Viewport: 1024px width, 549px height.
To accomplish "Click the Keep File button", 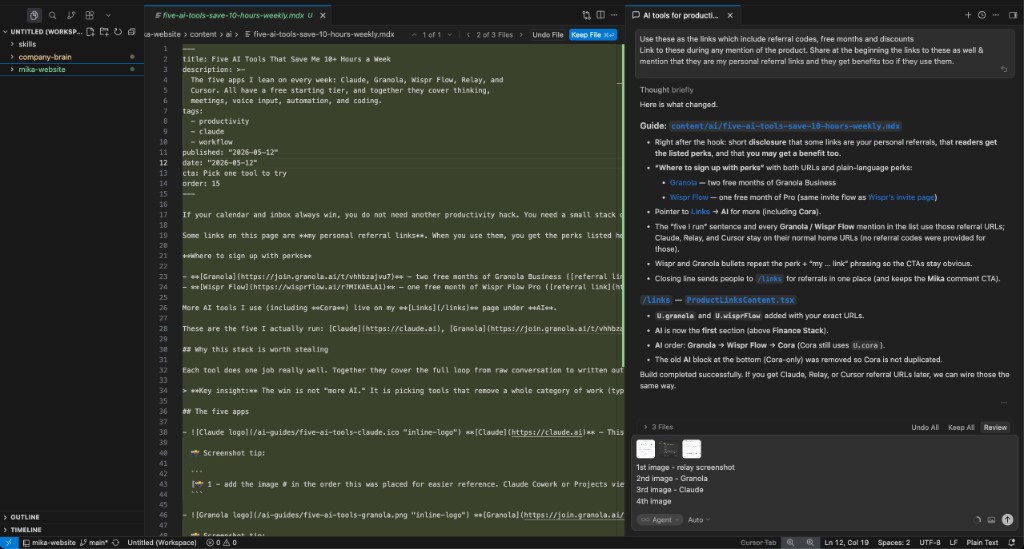I will (592, 35).
